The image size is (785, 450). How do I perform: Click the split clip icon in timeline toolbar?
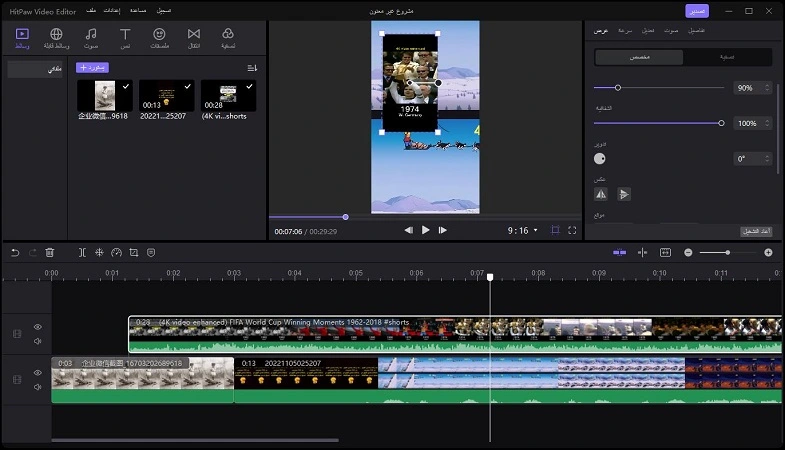coord(82,253)
